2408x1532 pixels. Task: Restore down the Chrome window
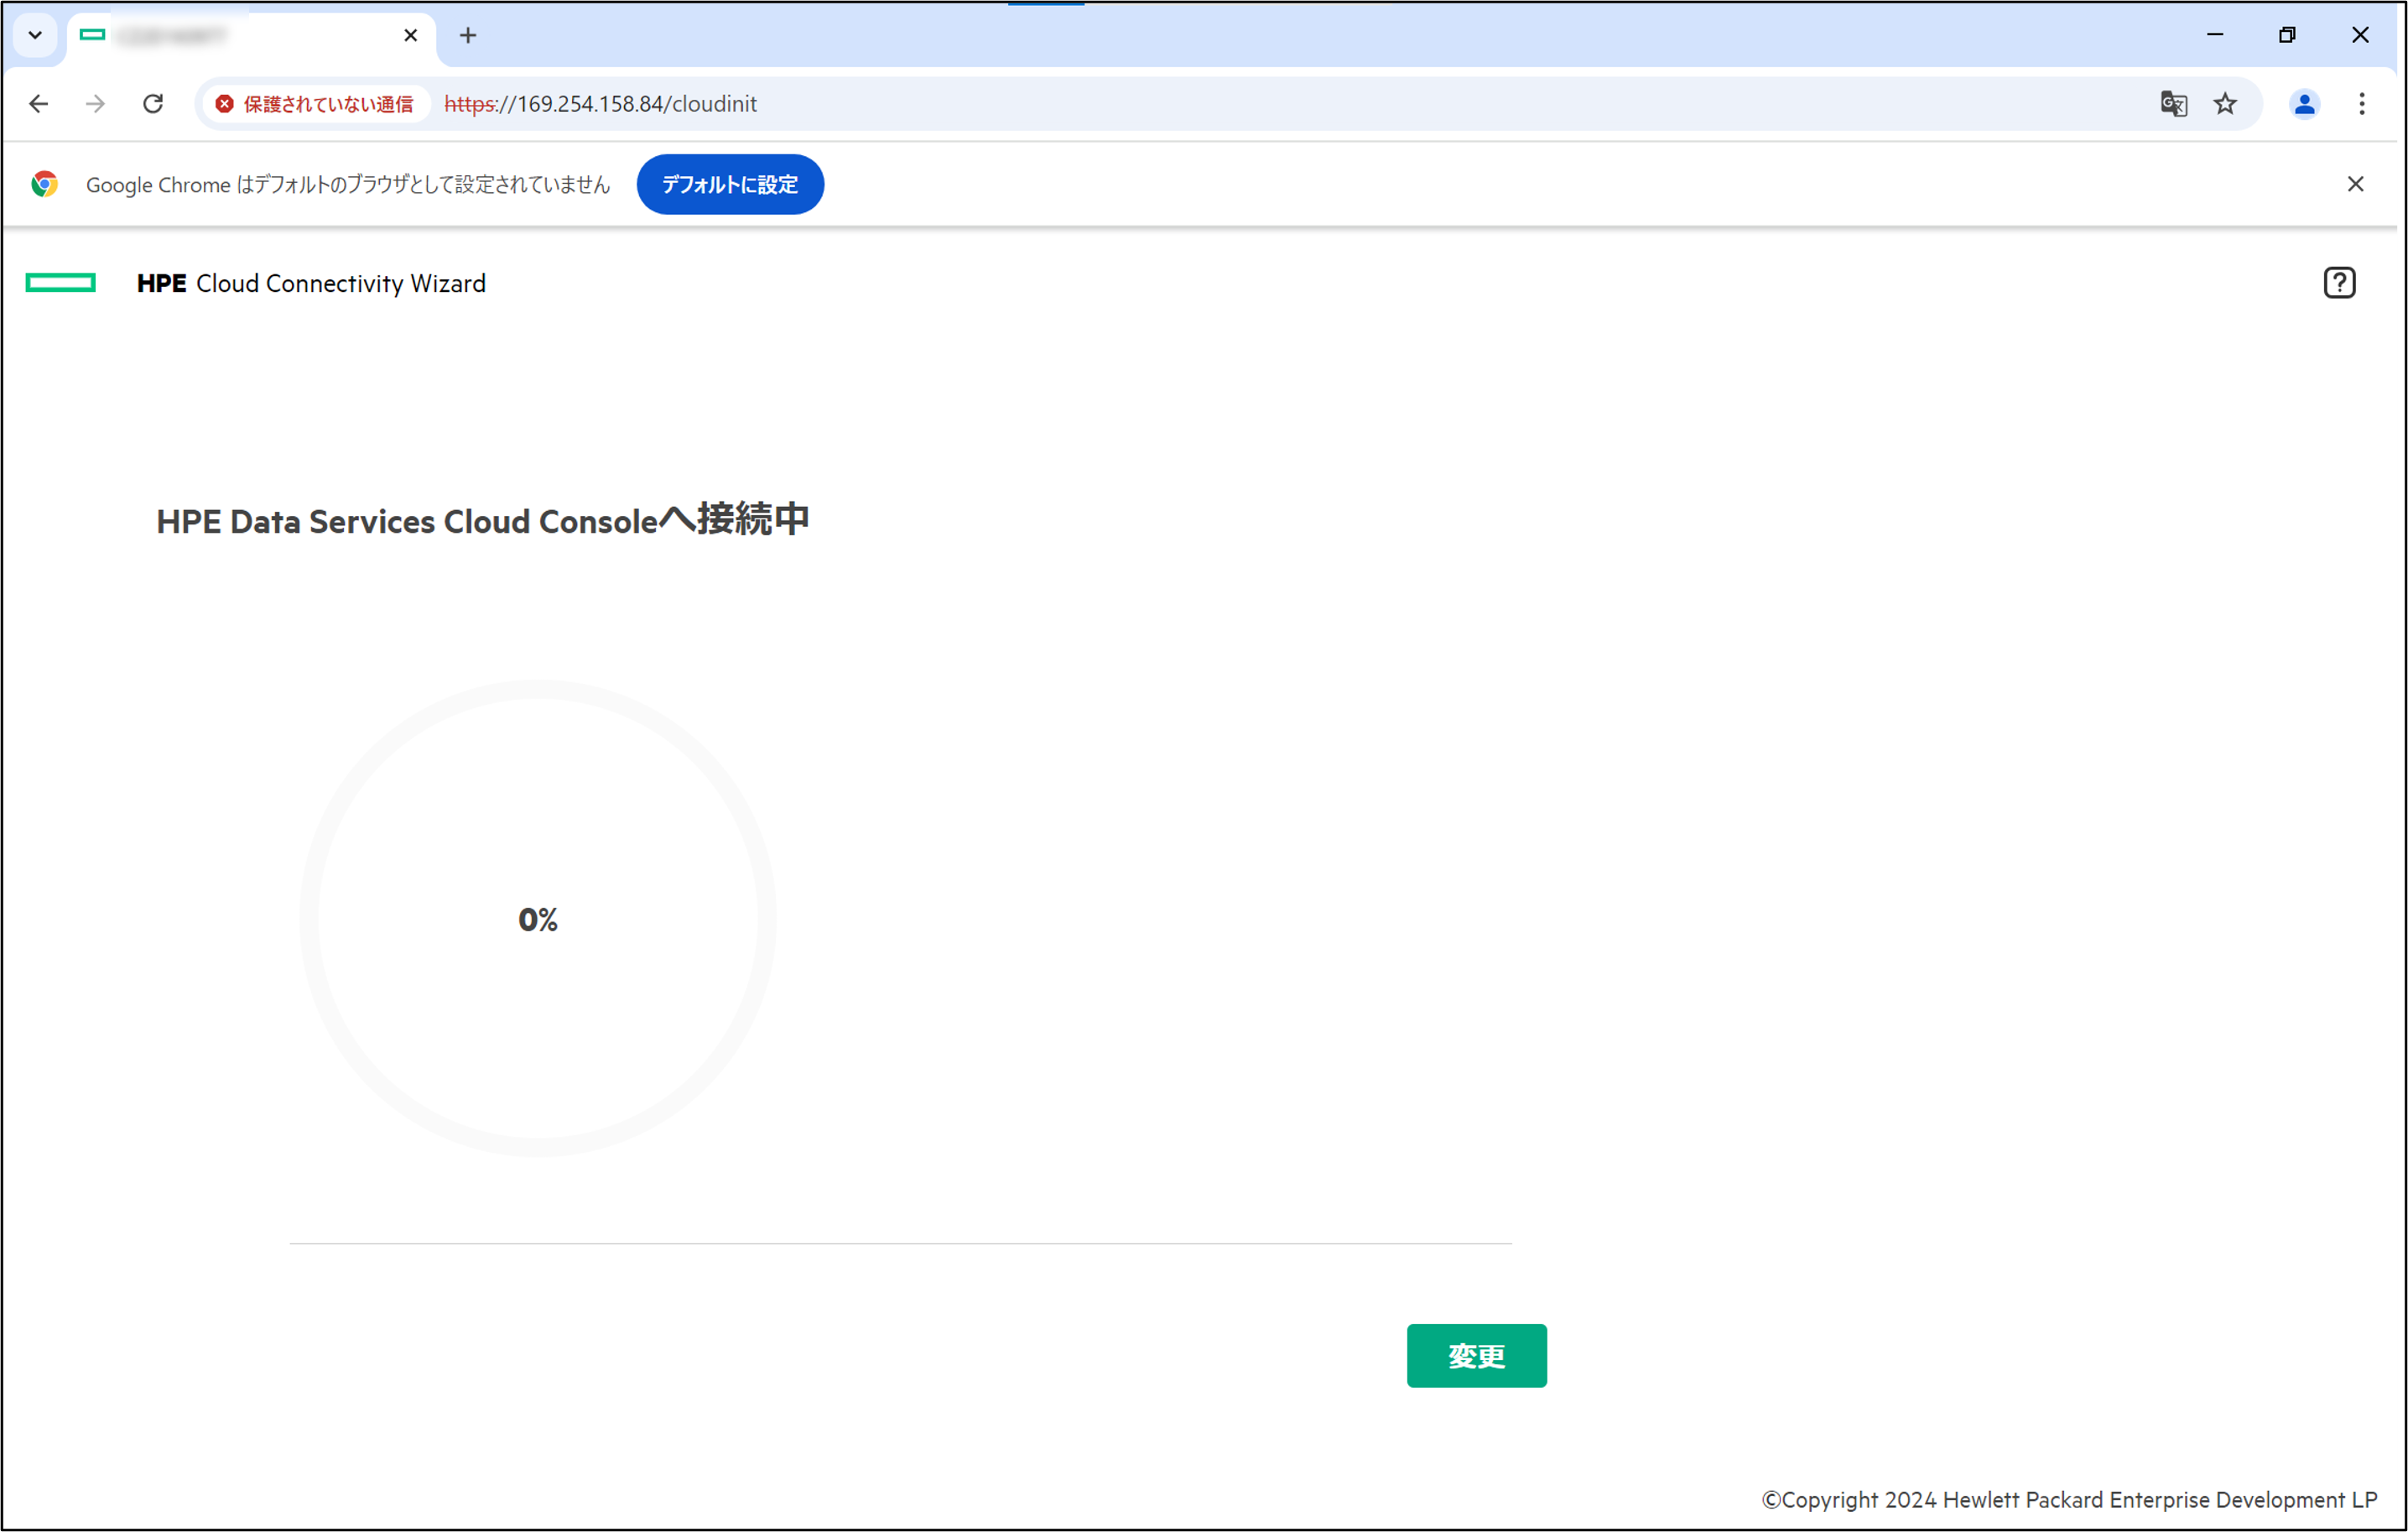(2287, 35)
